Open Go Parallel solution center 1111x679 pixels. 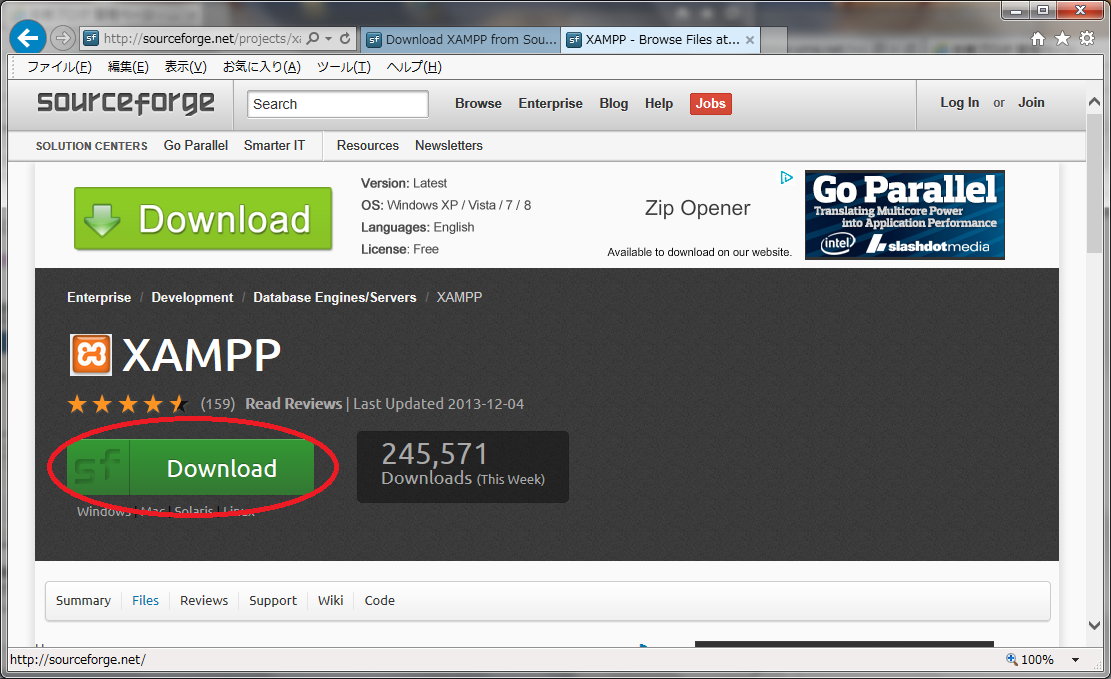[x=196, y=145]
